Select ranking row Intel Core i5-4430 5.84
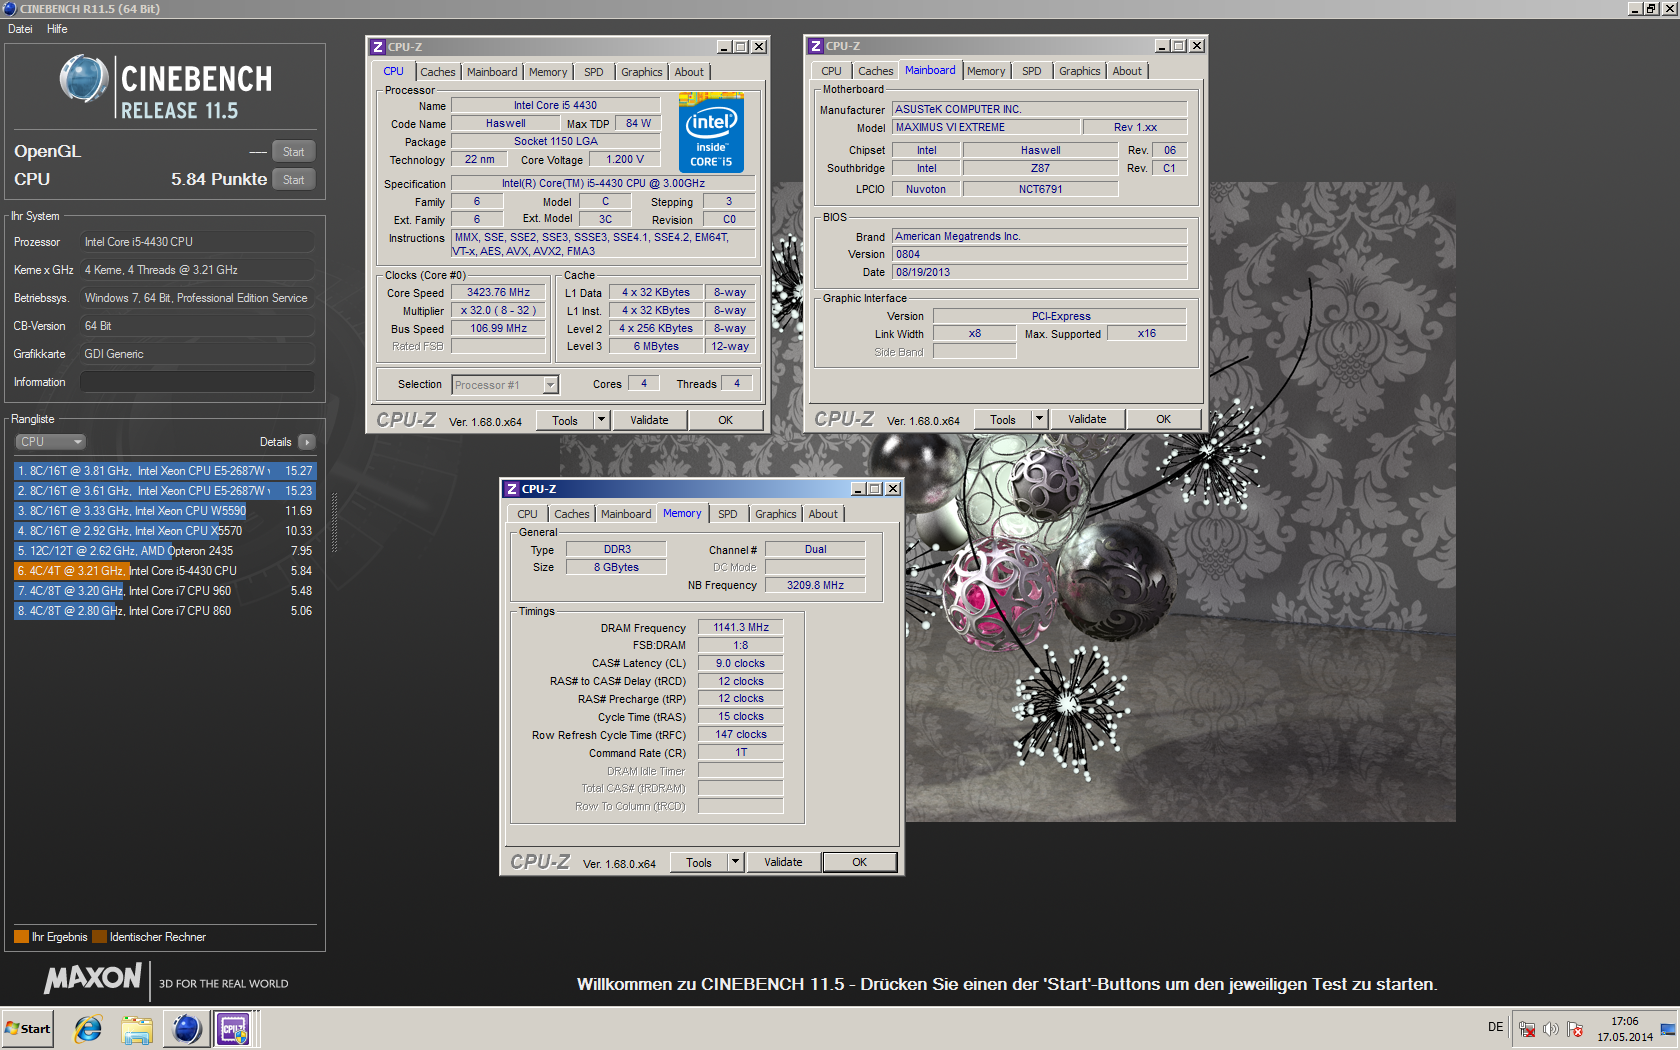 tap(165, 570)
